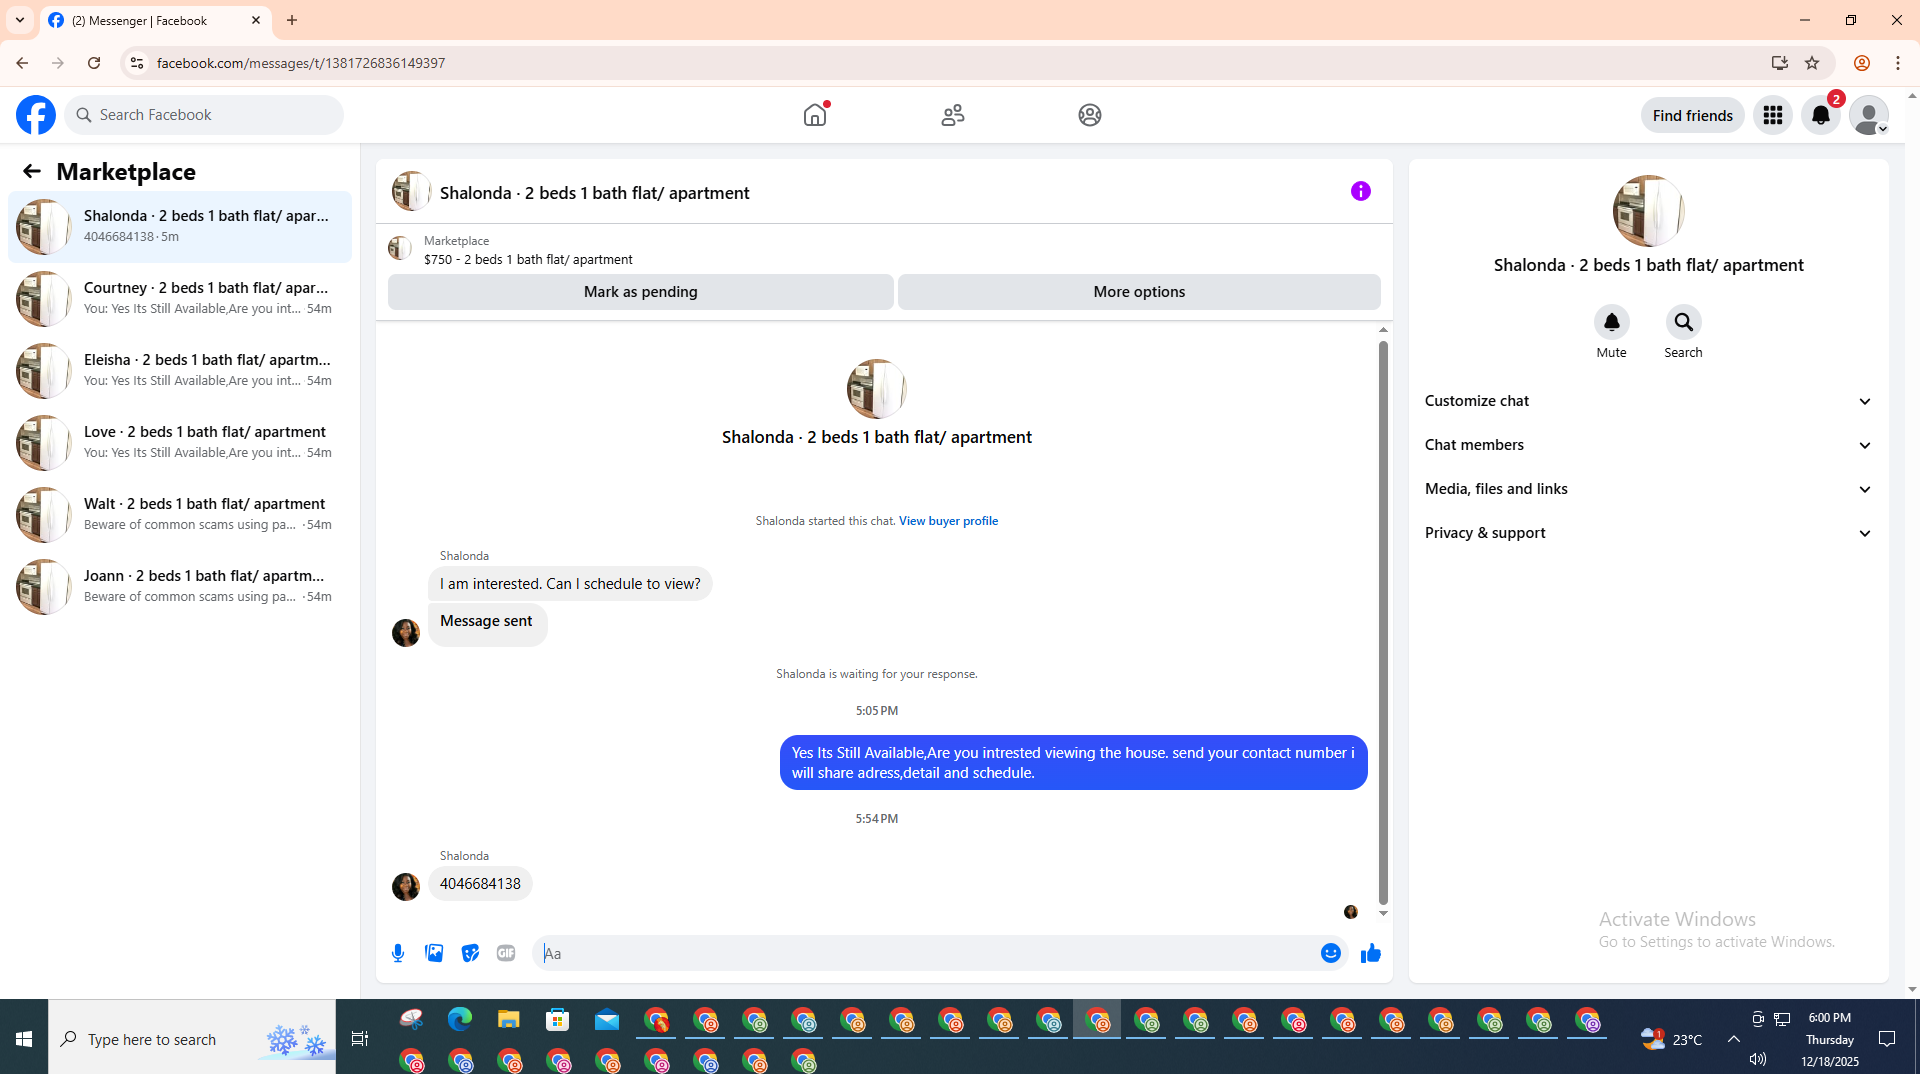Click the Find friends button
Image resolution: width=1920 pixels, height=1074 pixels.
pyautogui.click(x=1692, y=115)
